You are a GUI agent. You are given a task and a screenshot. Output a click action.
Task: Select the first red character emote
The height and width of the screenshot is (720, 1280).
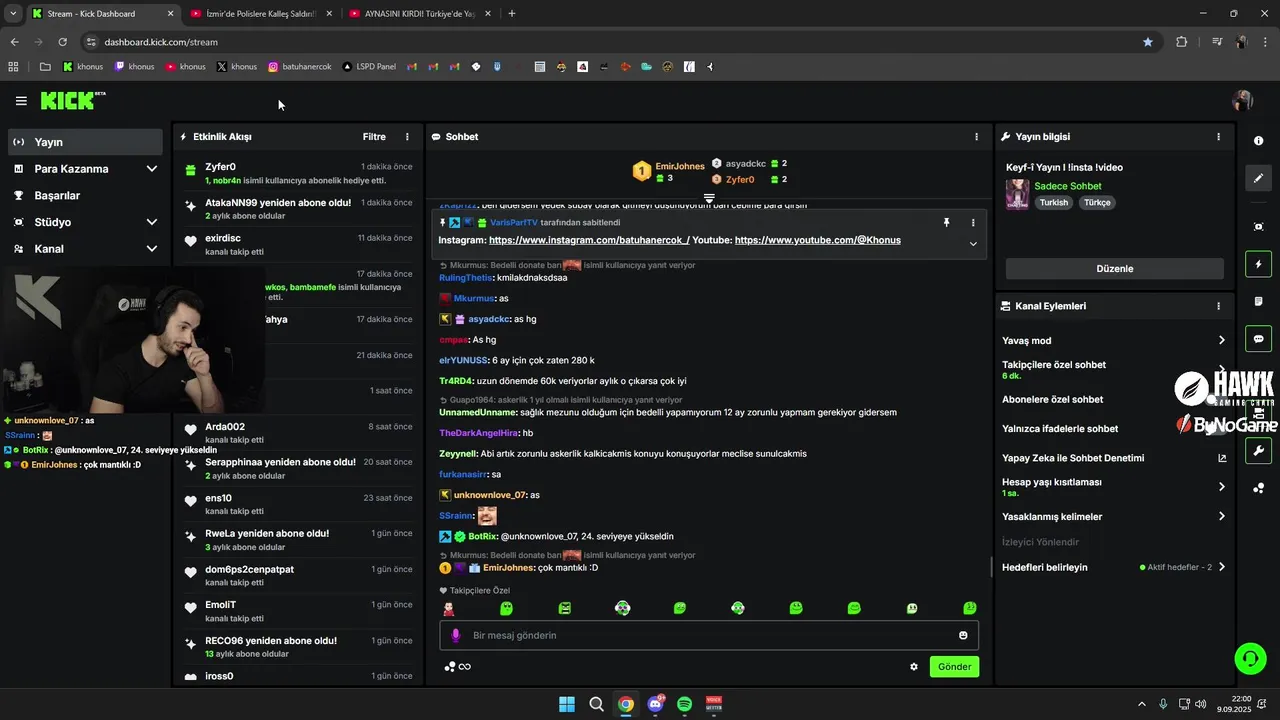click(x=449, y=608)
